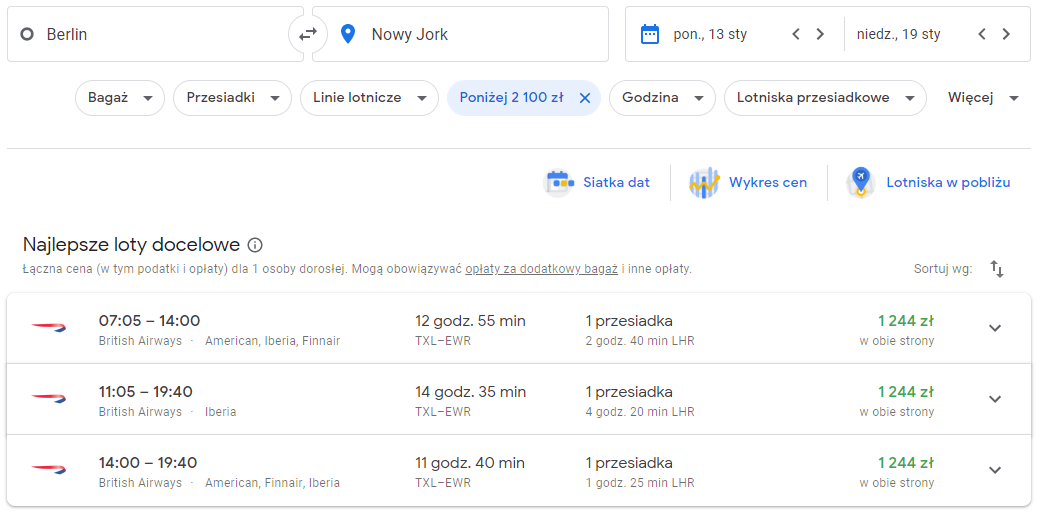Open opłaty za dodatkowy bagaż link

point(542,270)
